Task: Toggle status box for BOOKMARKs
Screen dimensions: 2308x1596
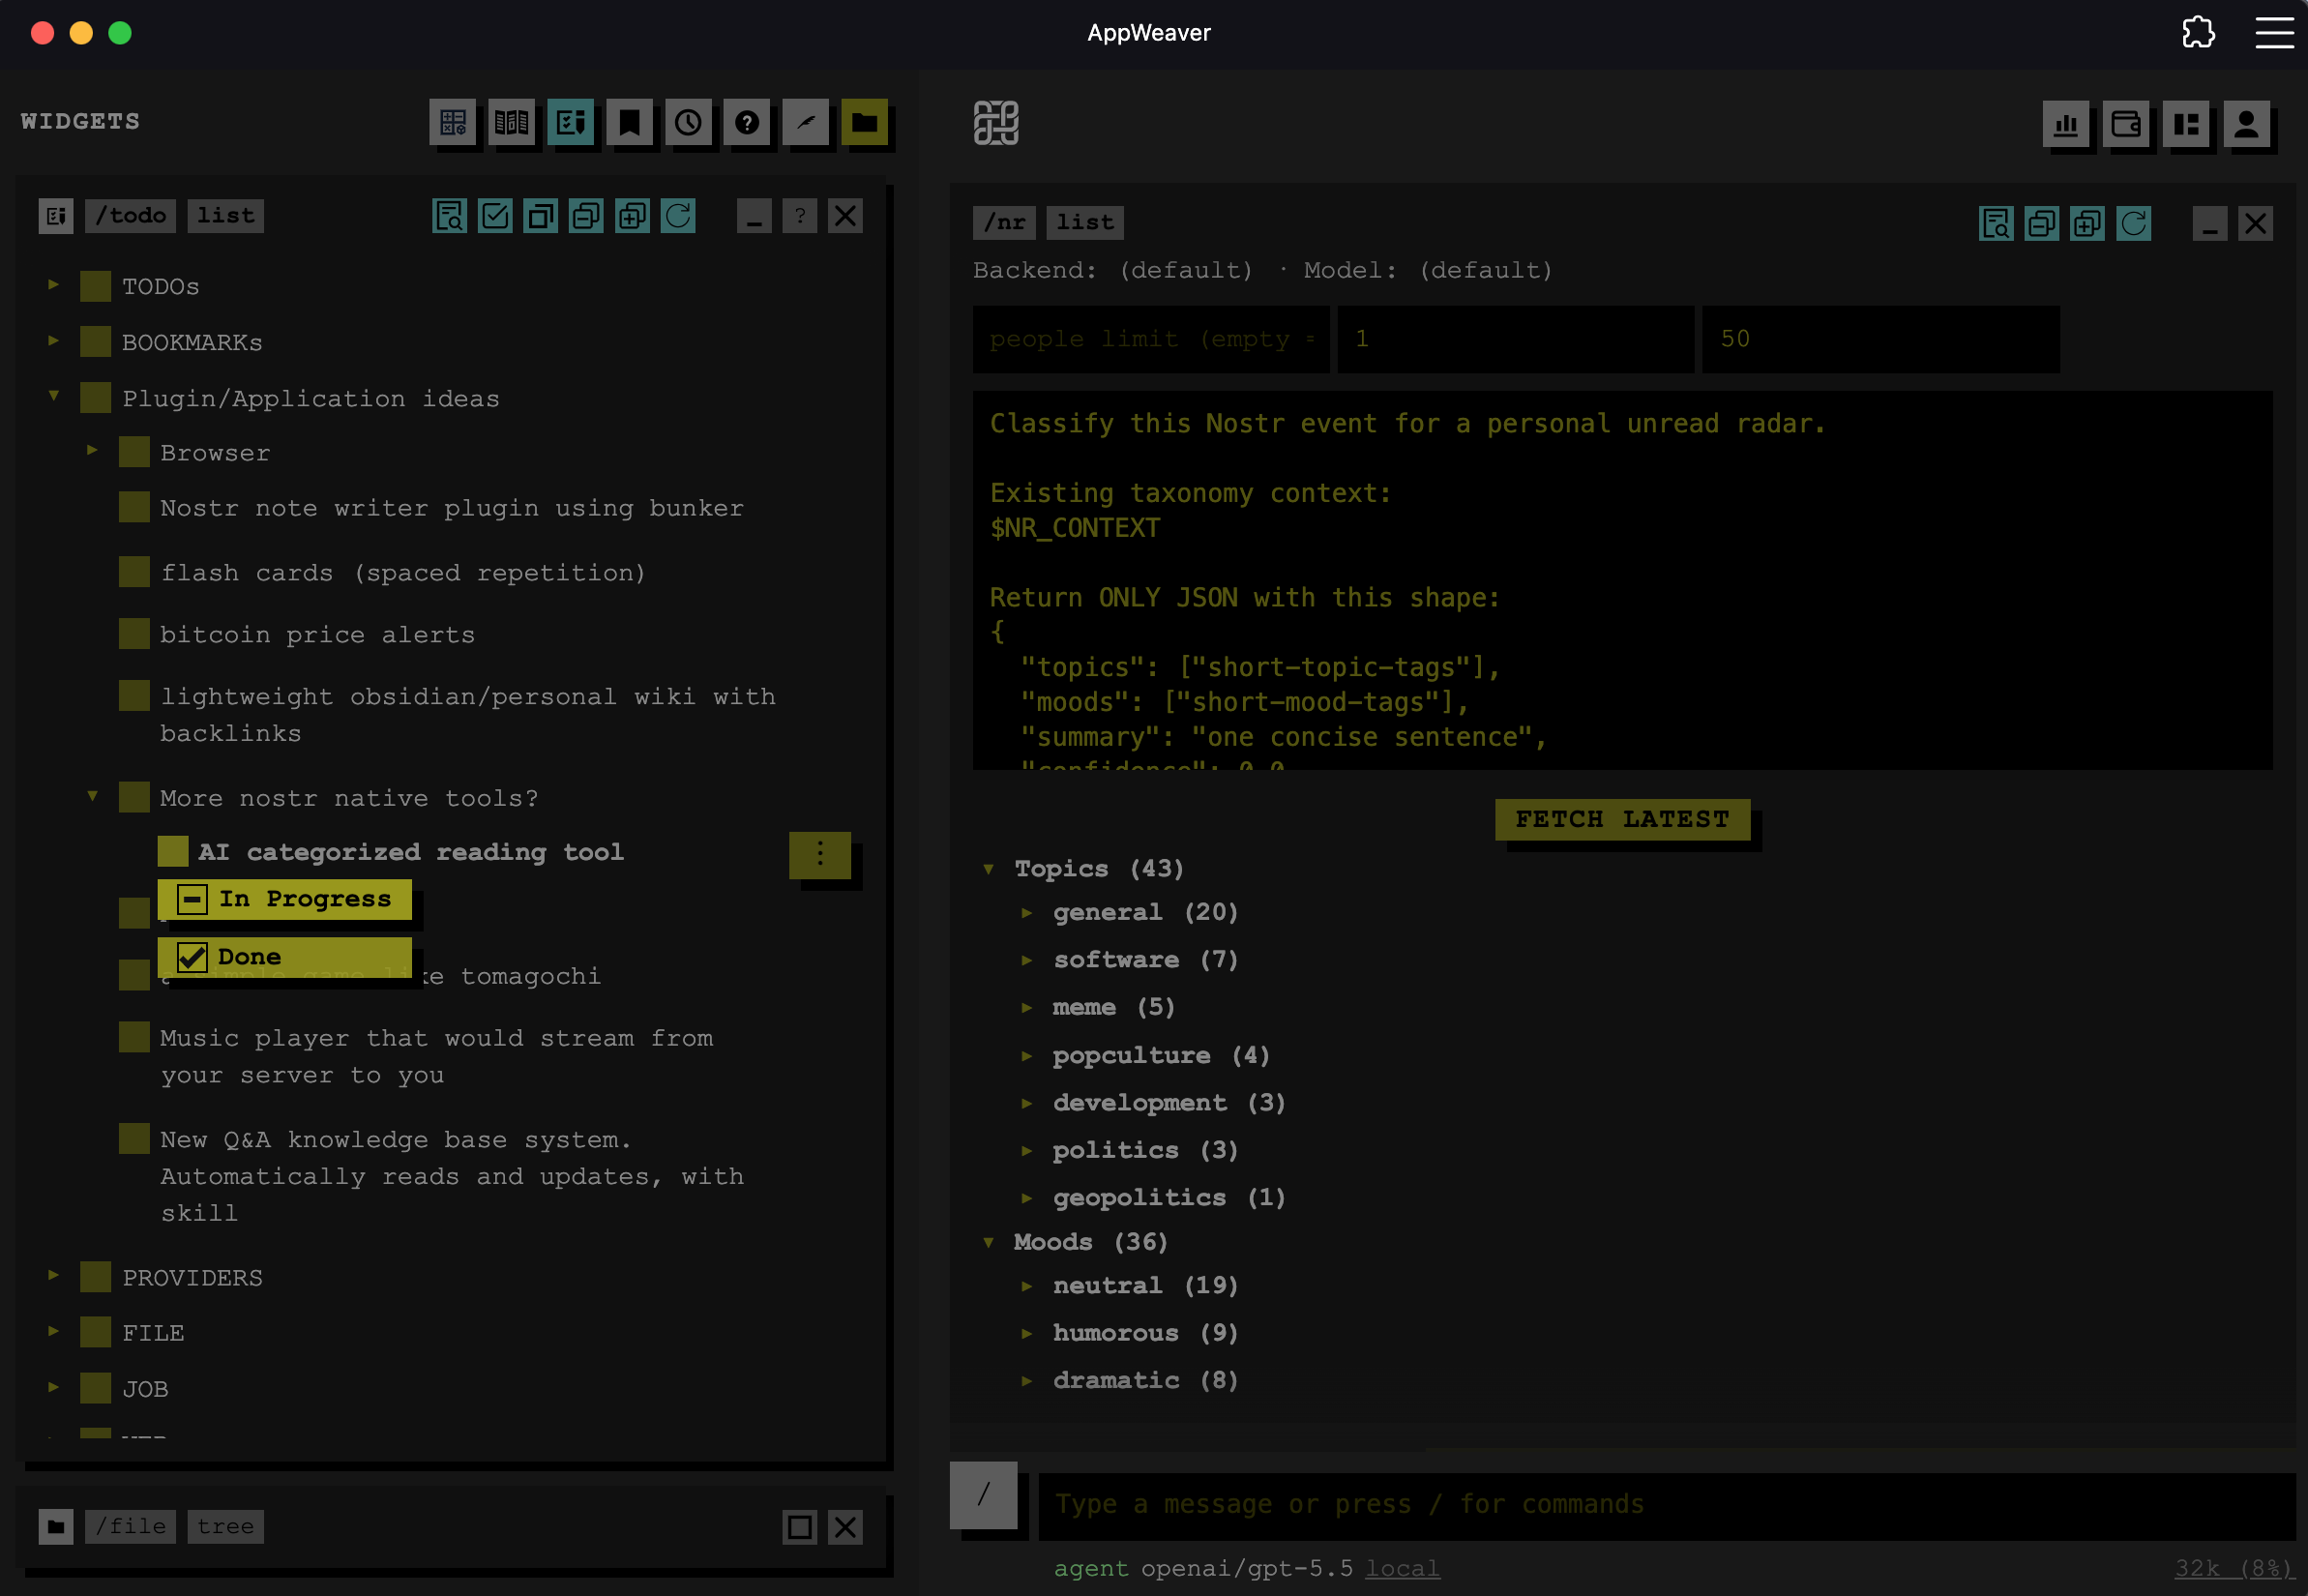Action: tap(96, 342)
